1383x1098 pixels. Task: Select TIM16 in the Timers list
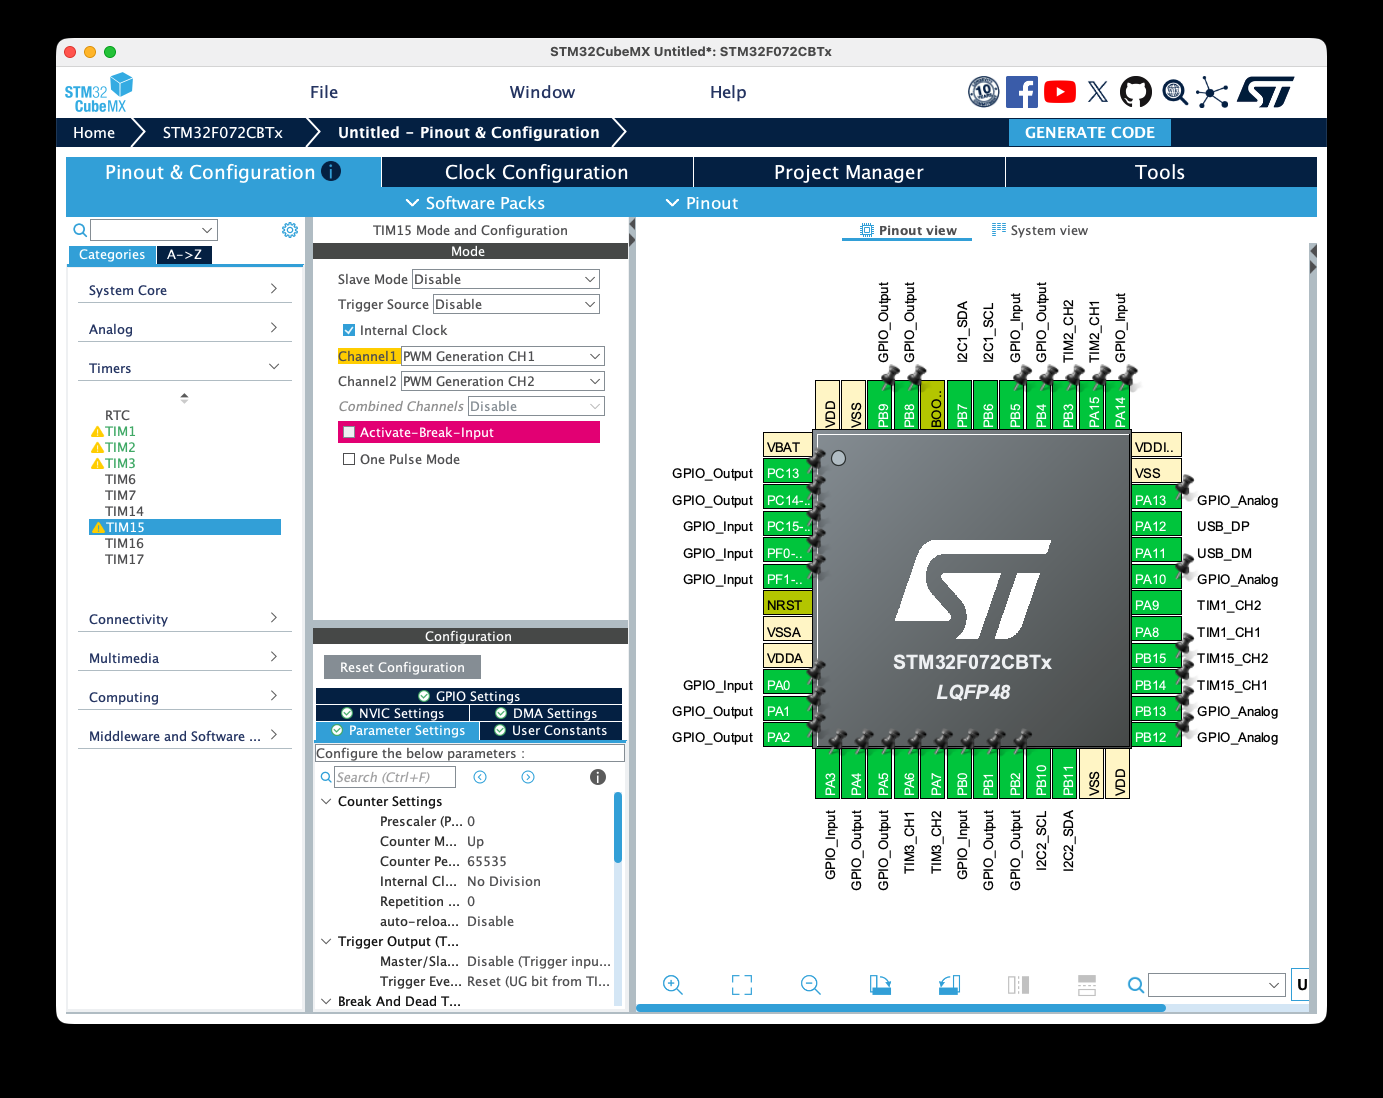point(125,543)
